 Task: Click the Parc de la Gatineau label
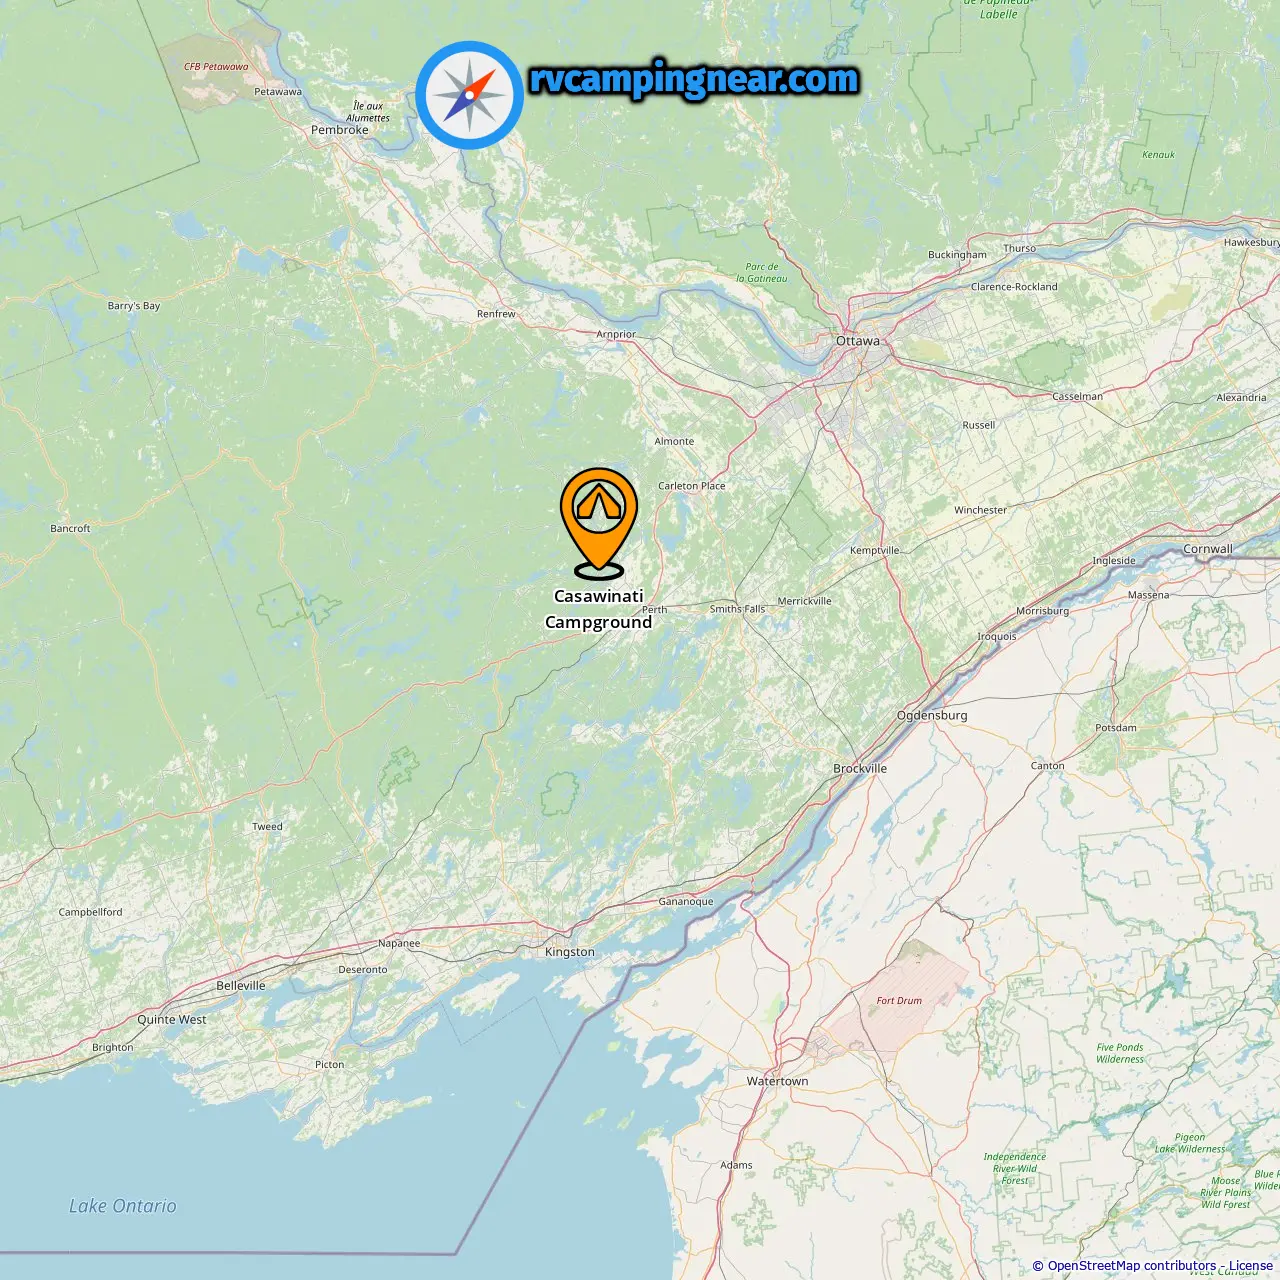pyautogui.click(x=762, y=273)
